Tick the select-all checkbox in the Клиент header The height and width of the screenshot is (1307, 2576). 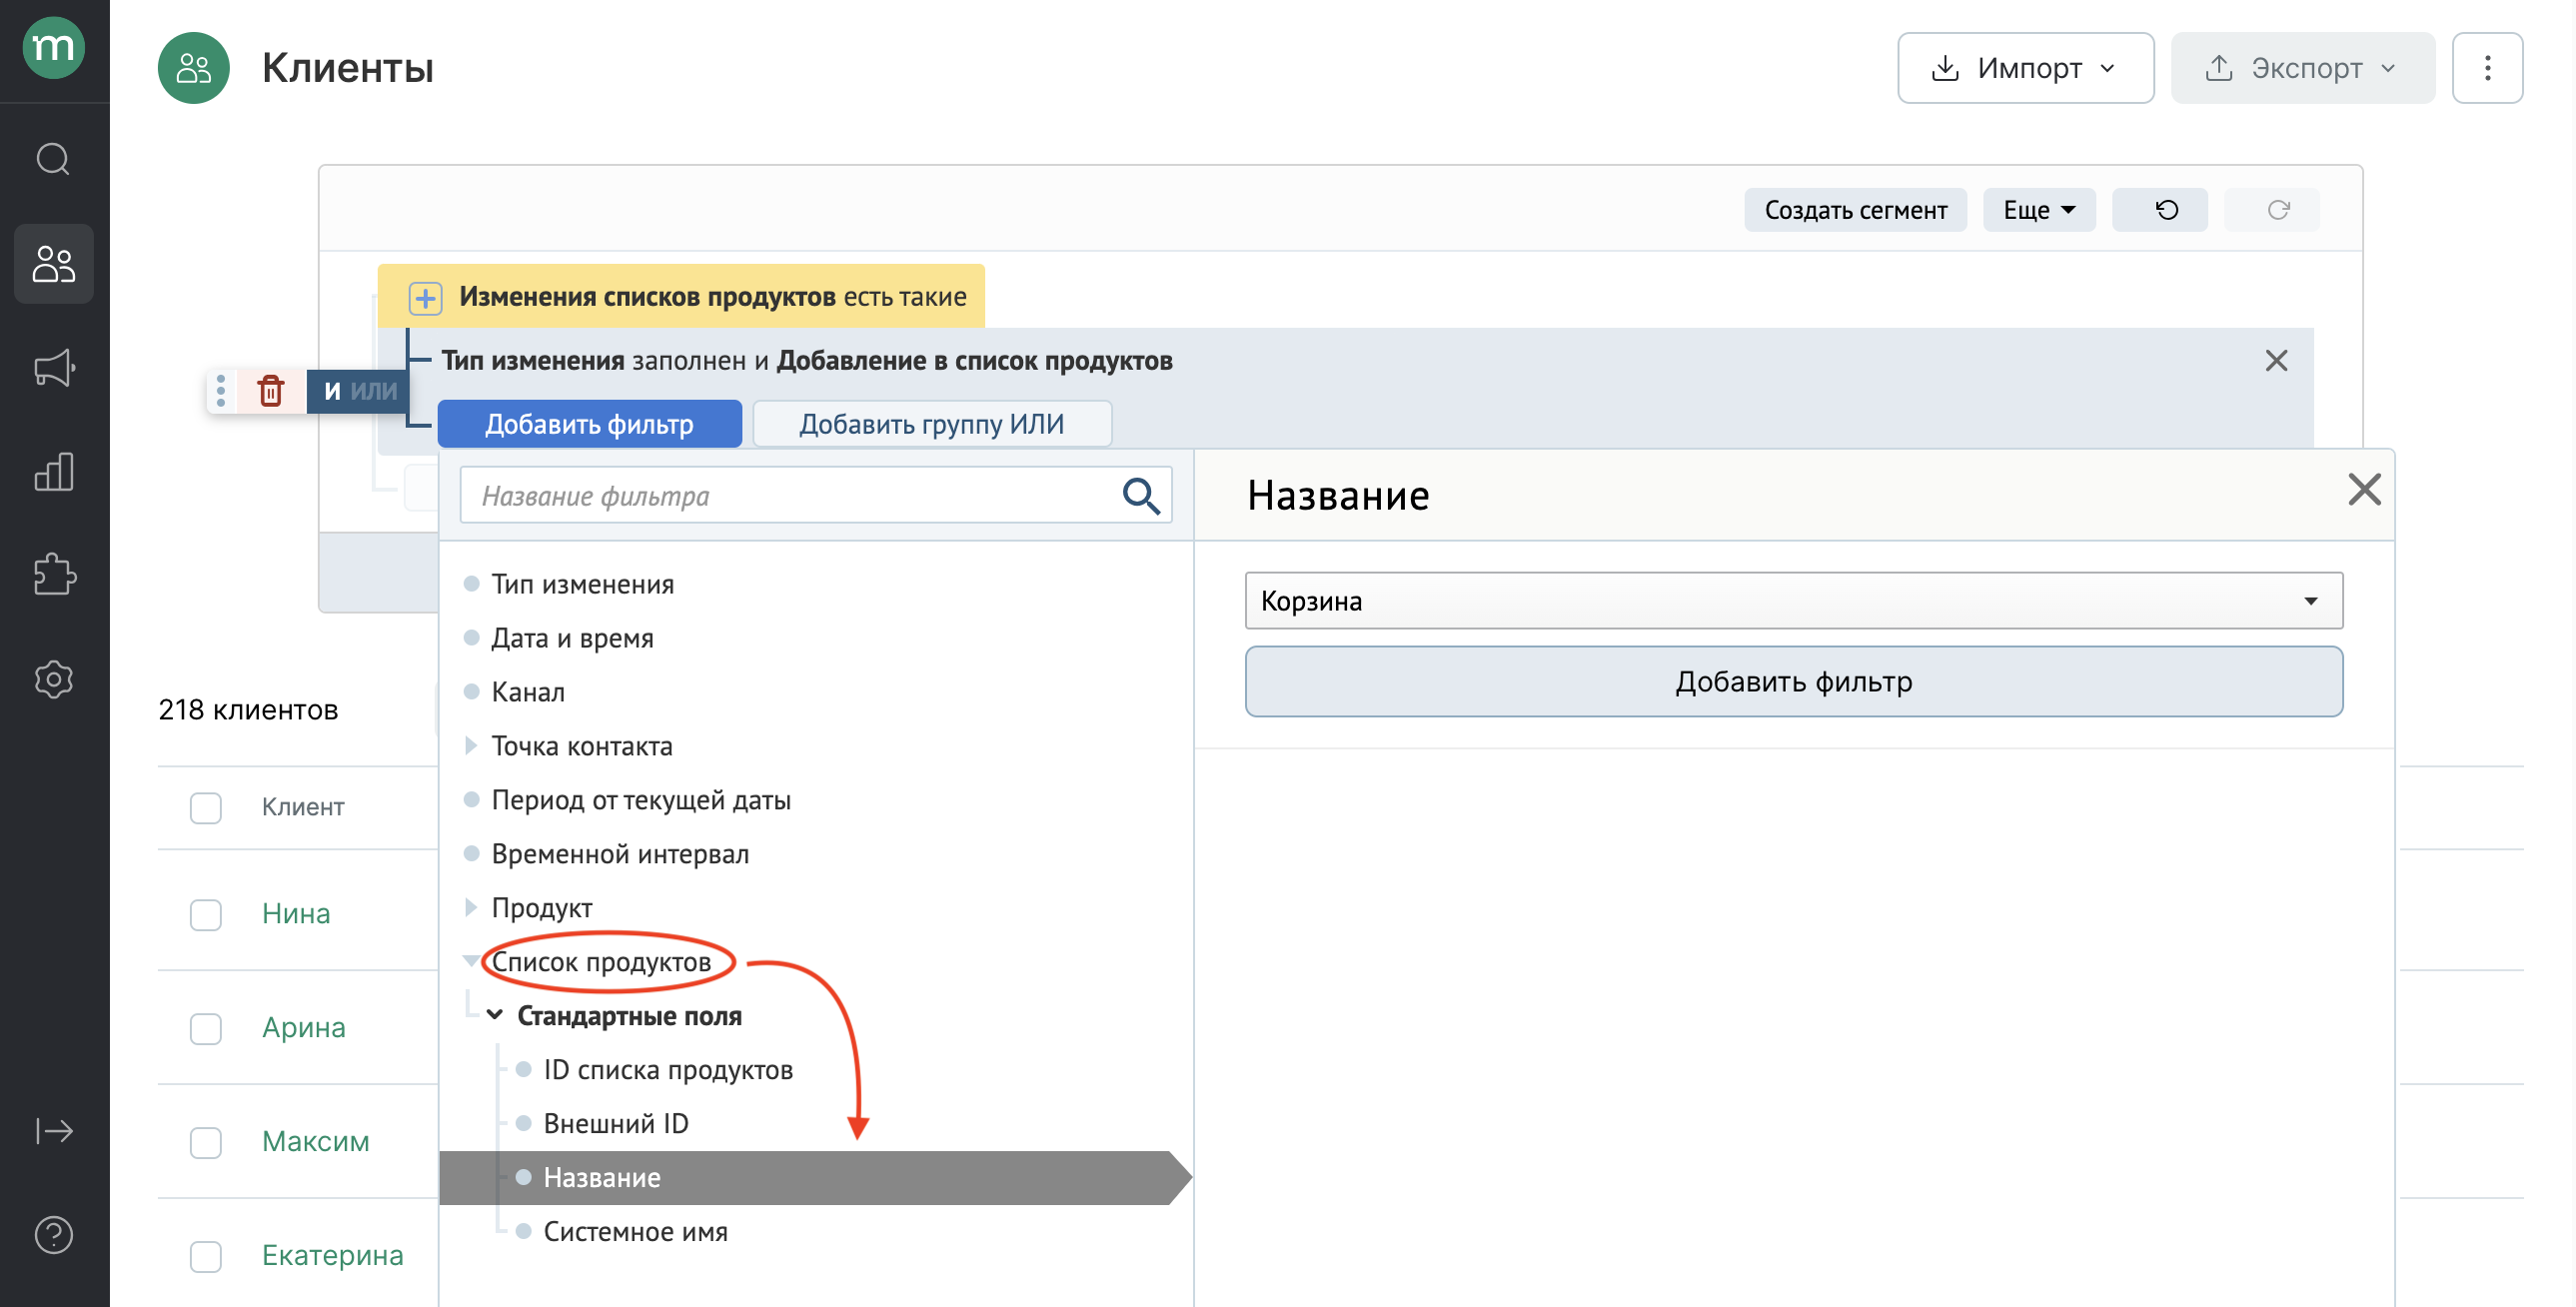click(206, 808)
